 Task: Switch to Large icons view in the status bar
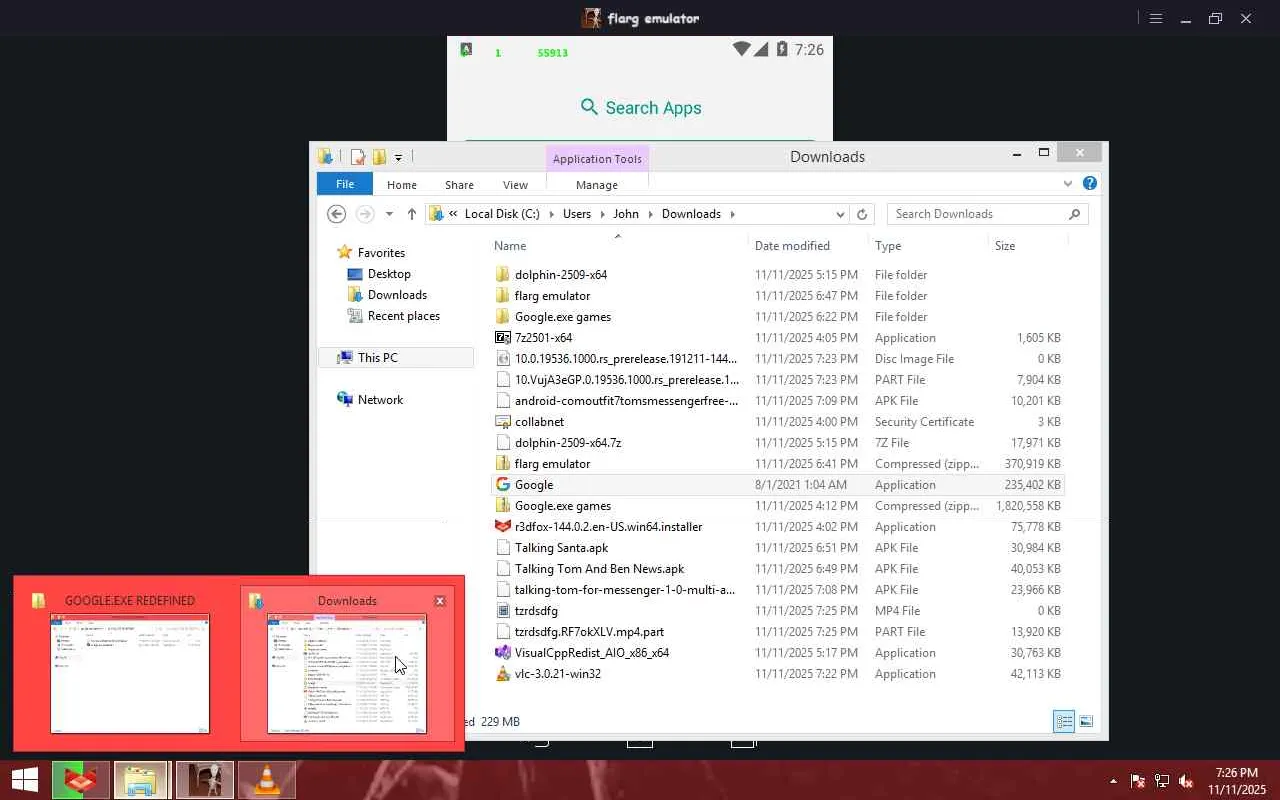pos(1086,721)
